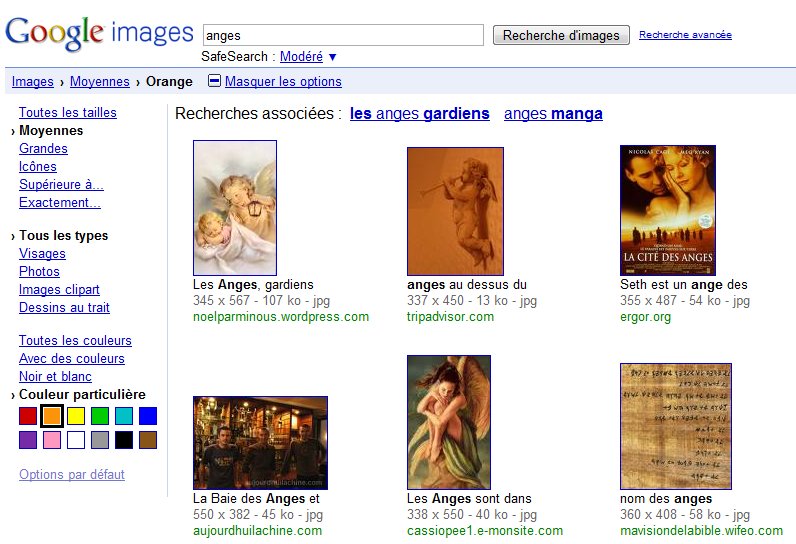Click Options par défaut link

pos(72,474)
